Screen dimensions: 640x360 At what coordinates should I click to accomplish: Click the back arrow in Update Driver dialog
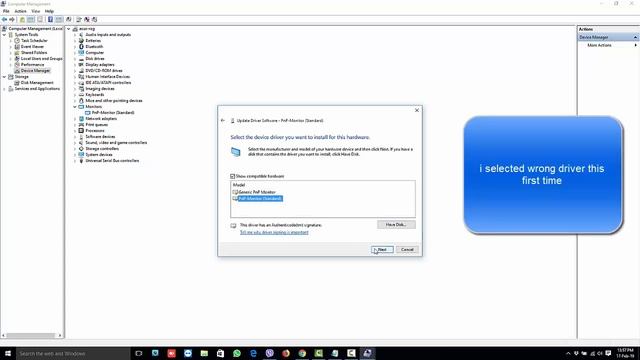pos(223,120)
